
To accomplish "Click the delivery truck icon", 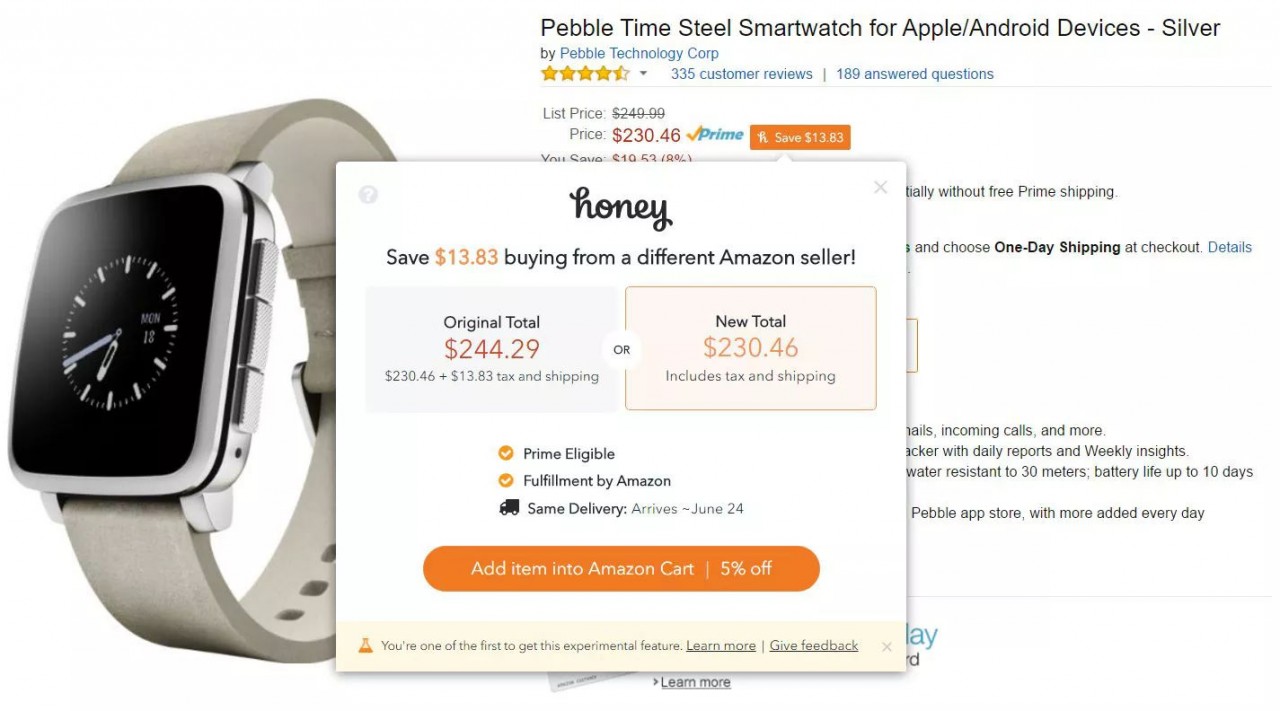I will (x=509, y=508).
